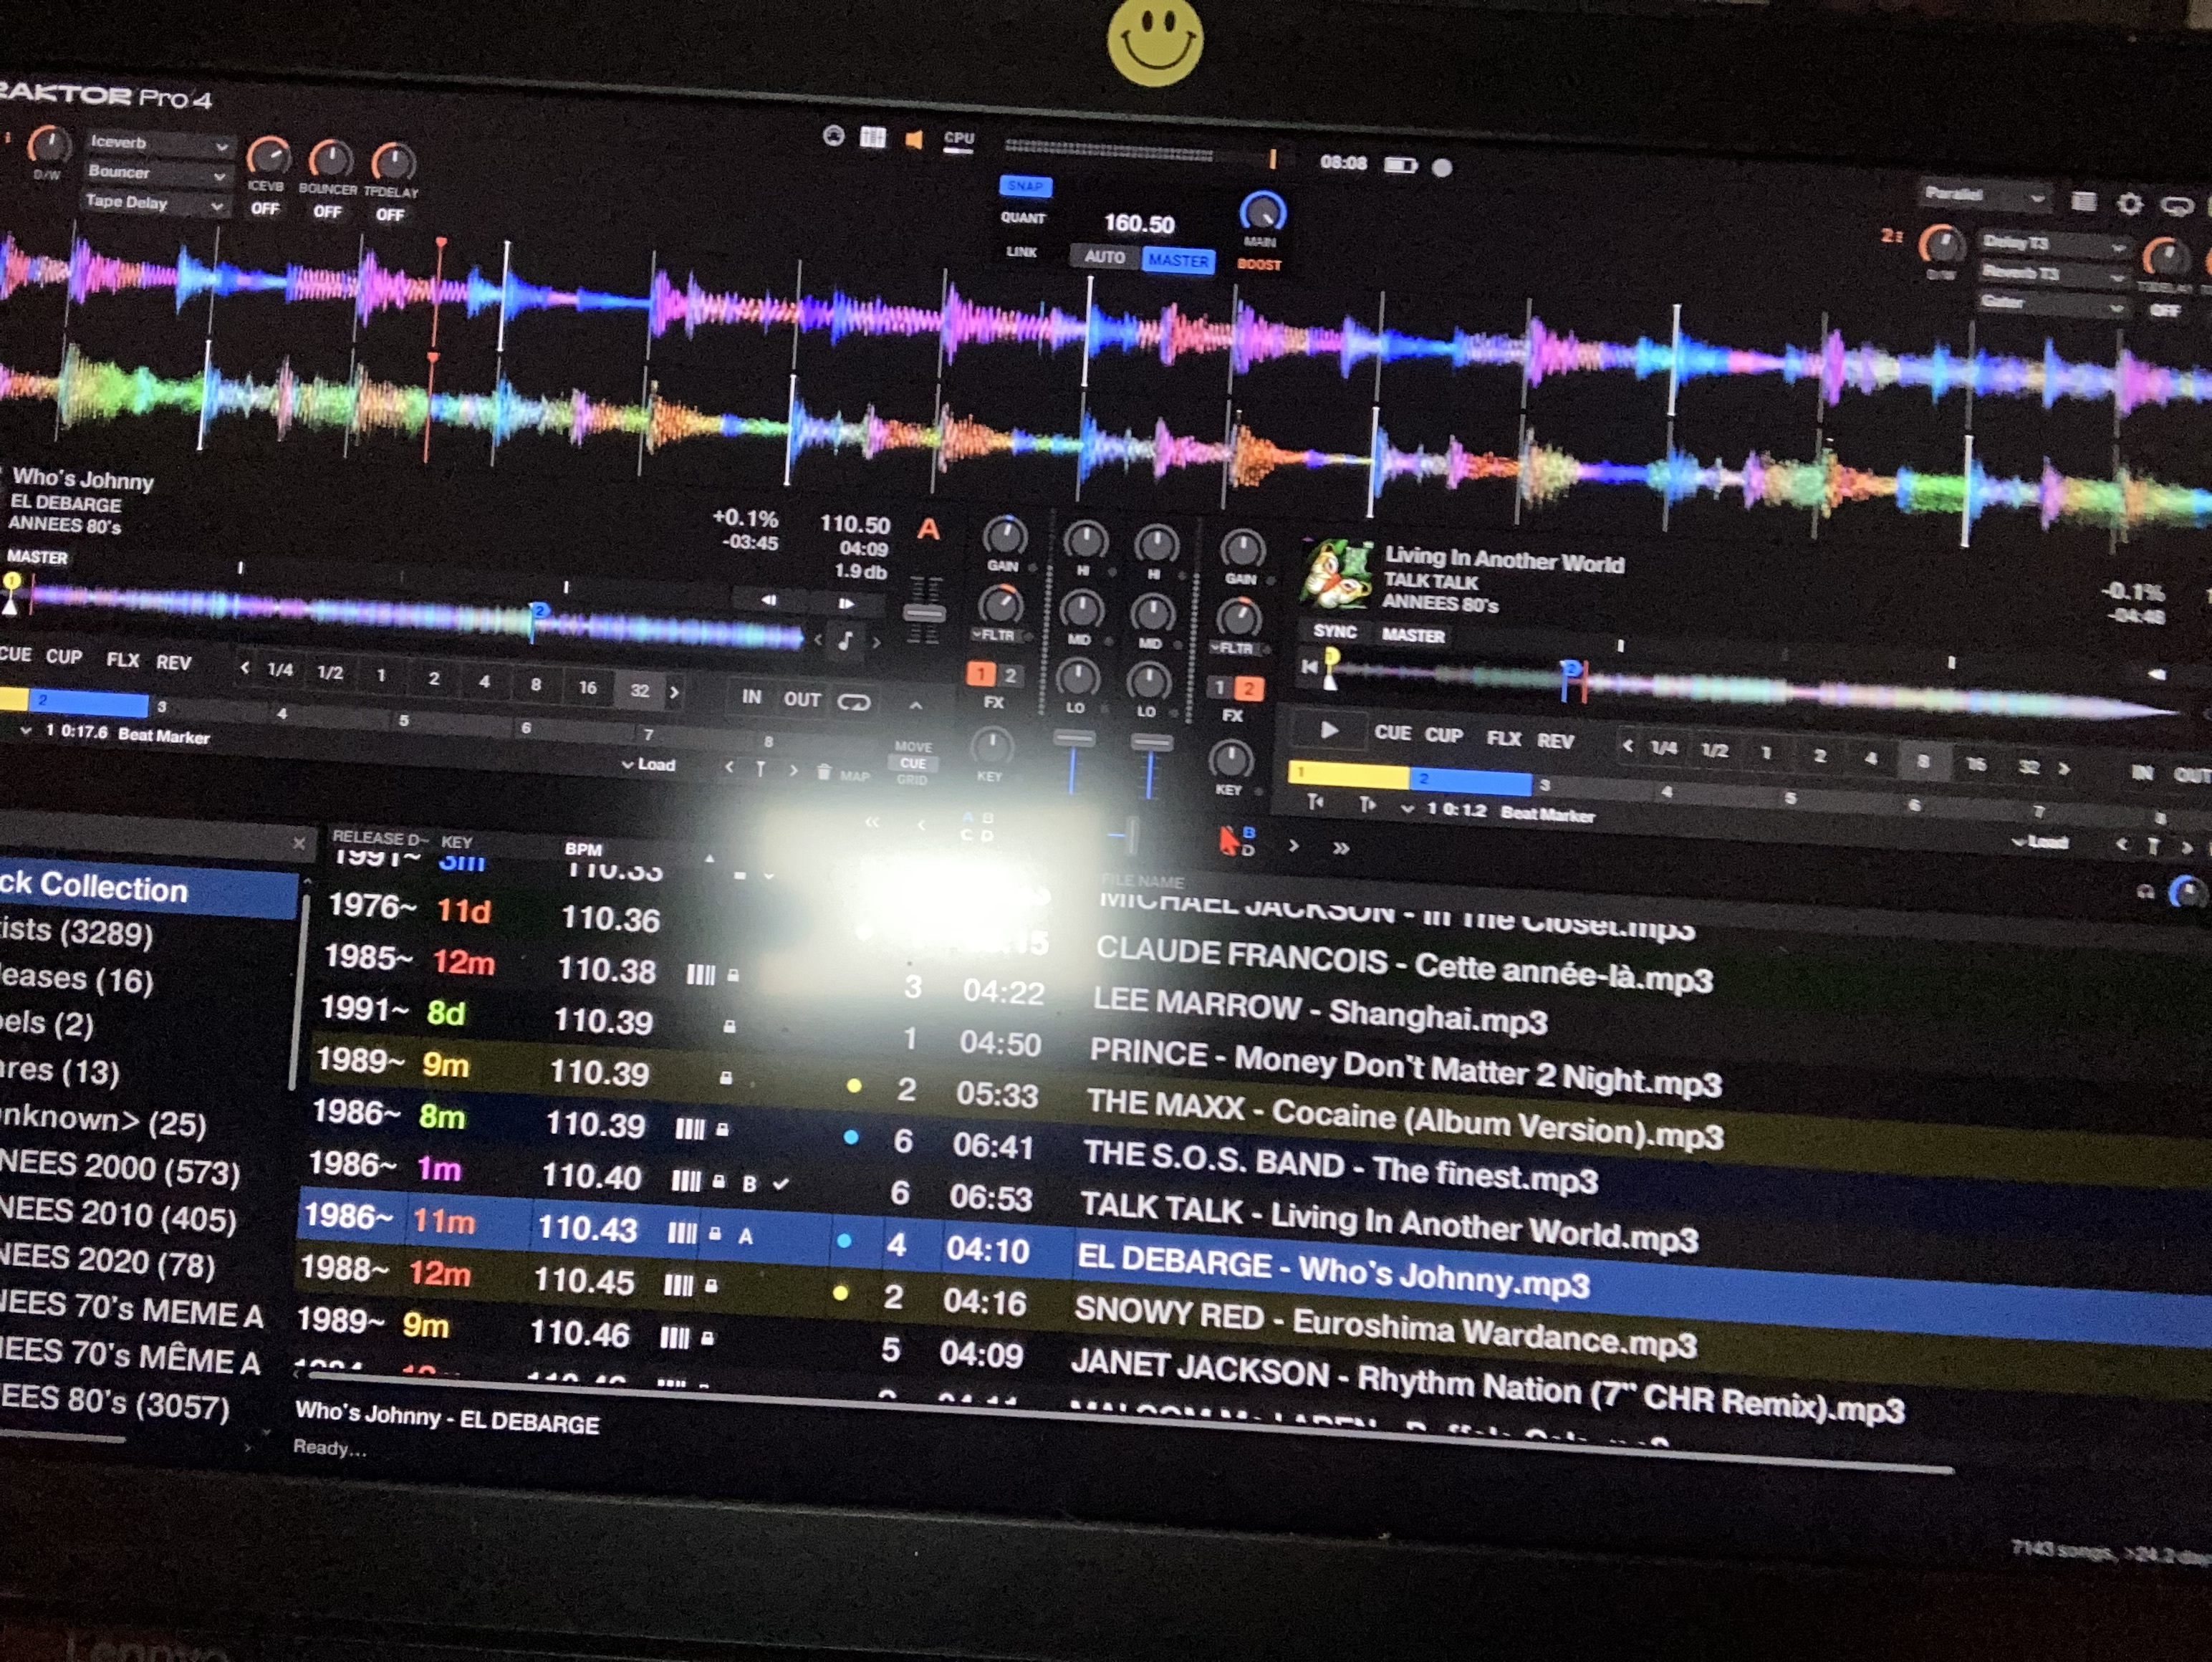Click the layout manager list icon
Viewport: 2212px width, 1662px height.
2084,202
